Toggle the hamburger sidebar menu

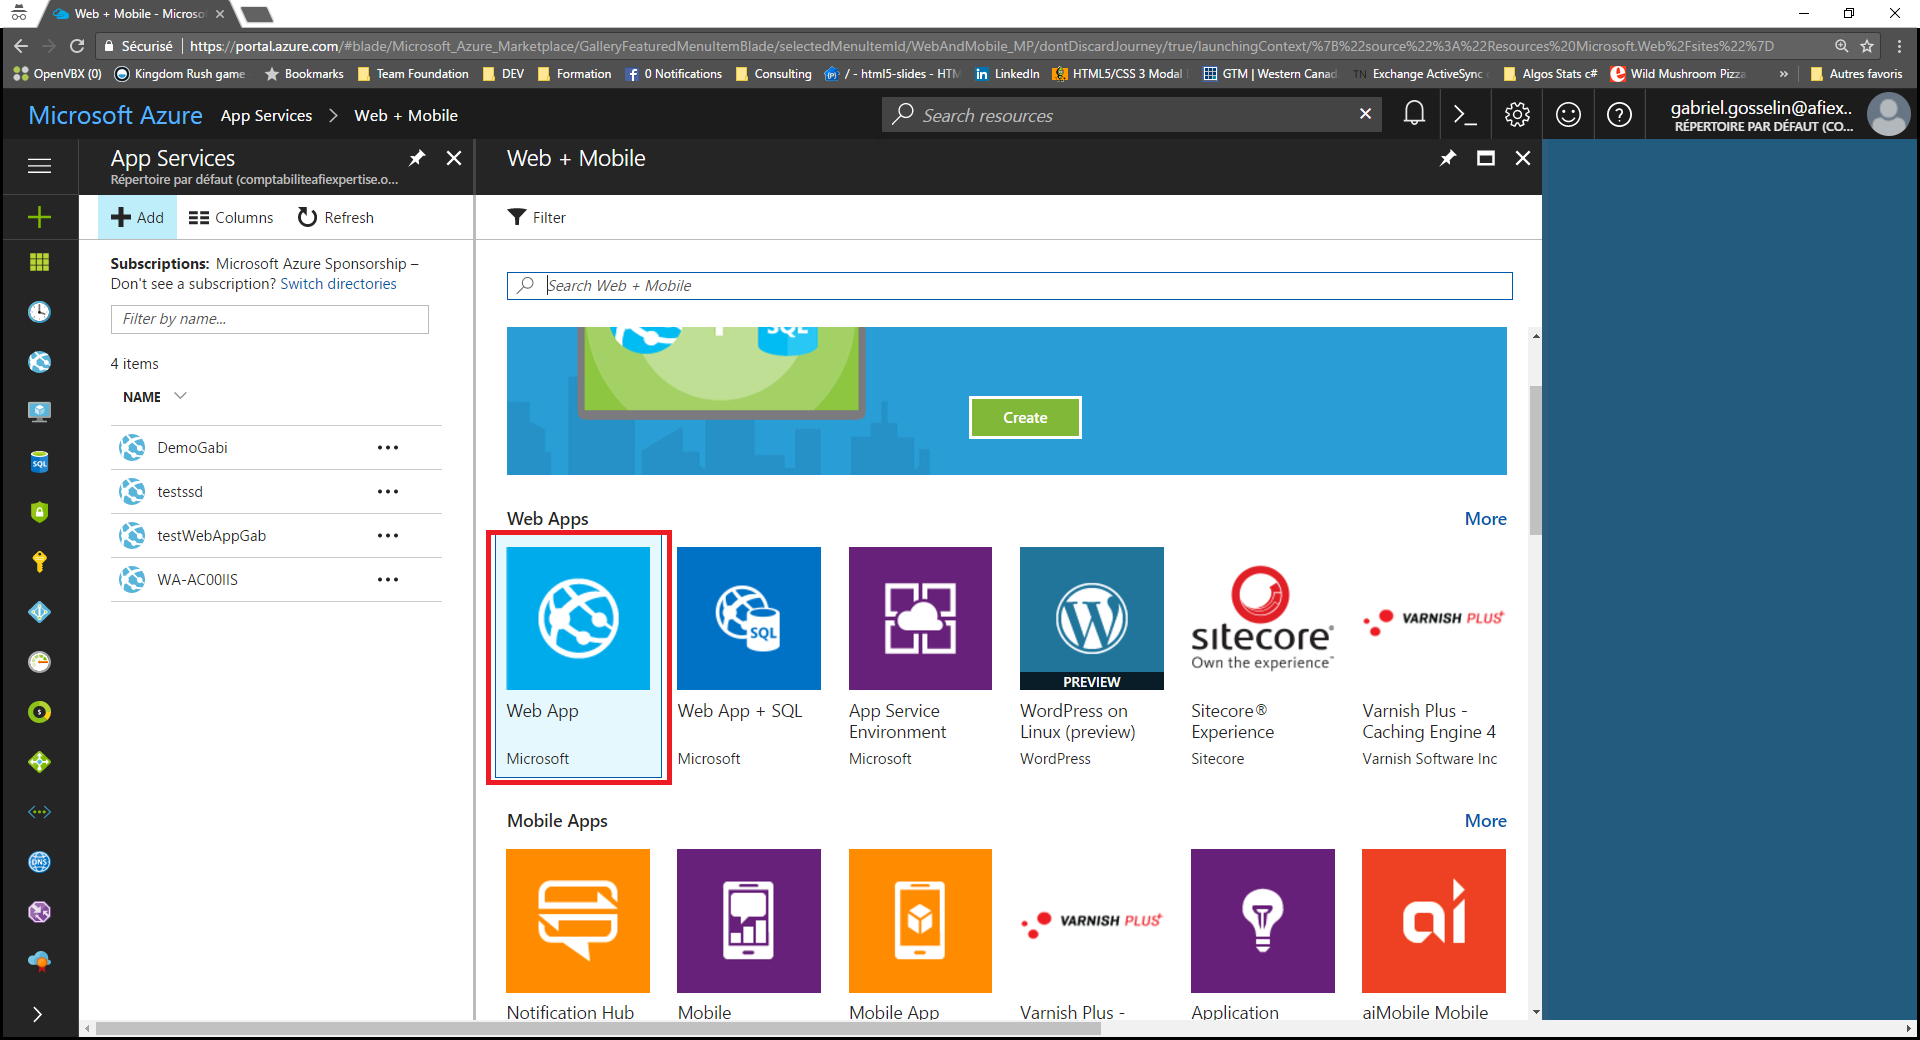[39, 166]
